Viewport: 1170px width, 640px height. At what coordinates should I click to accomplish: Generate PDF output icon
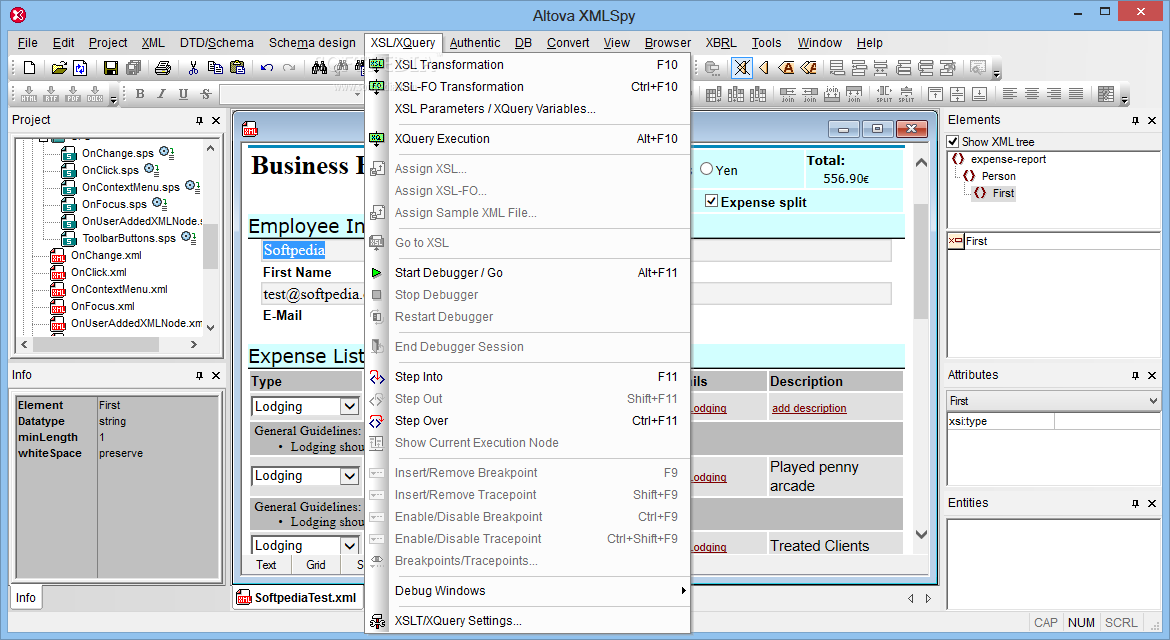(x=73, y=93)
